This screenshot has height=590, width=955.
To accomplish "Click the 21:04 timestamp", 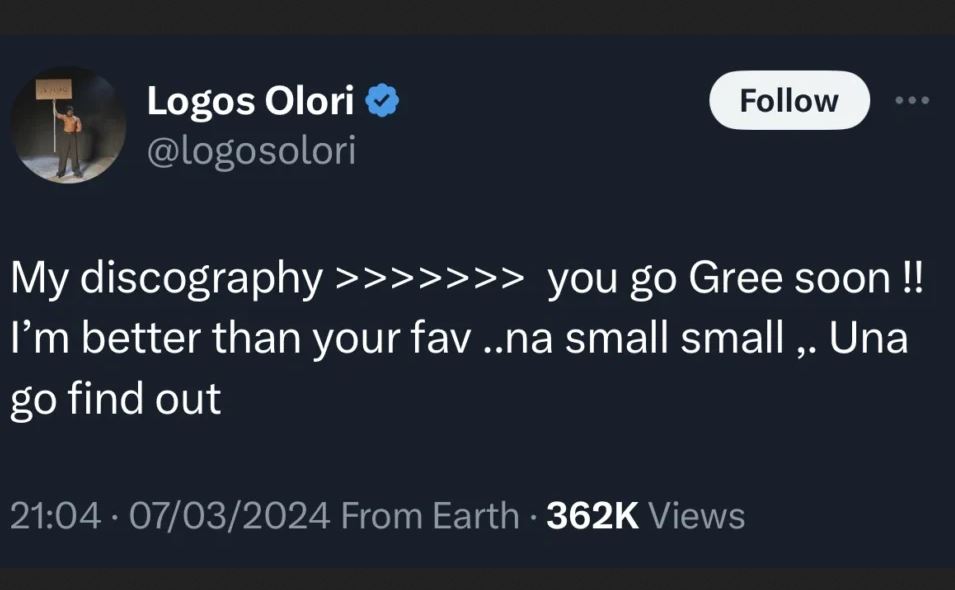I will pos(55,516).
